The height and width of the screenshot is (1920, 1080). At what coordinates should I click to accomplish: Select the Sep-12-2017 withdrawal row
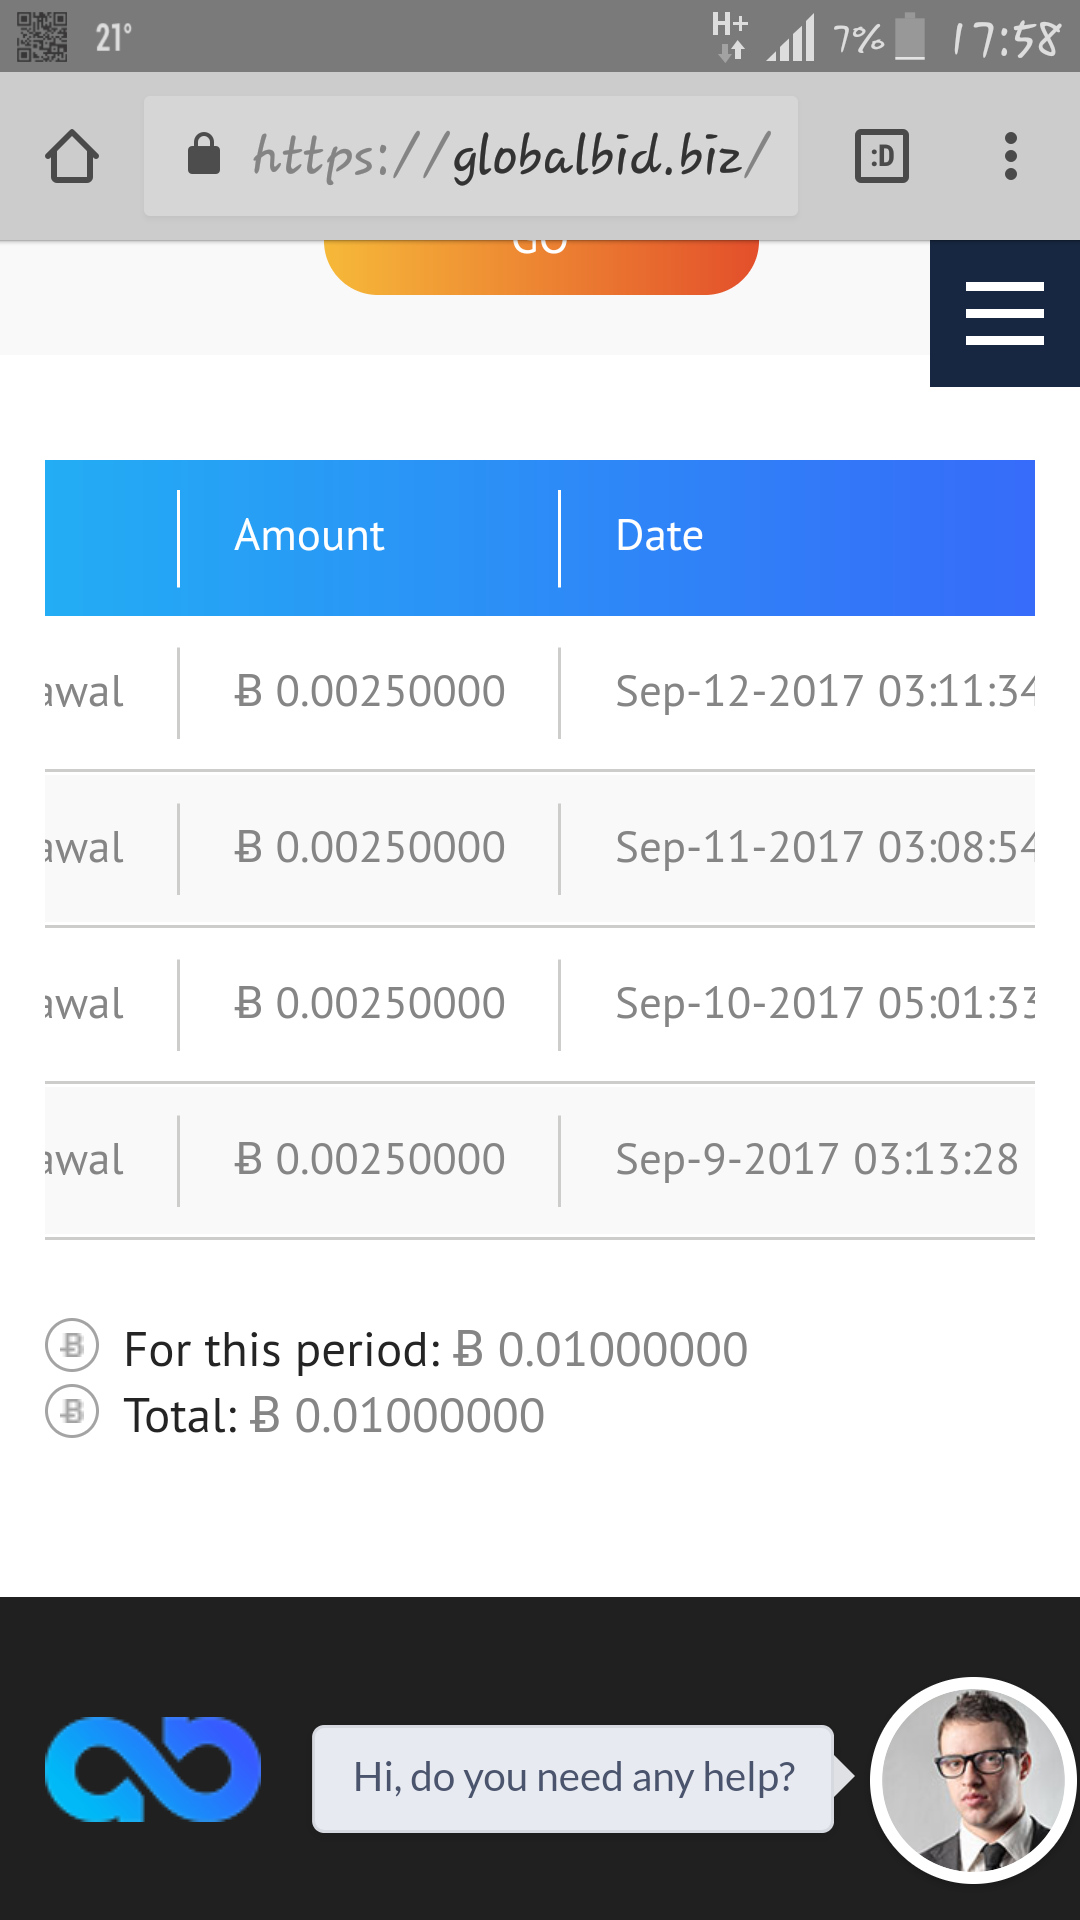[x=540, y=692]
